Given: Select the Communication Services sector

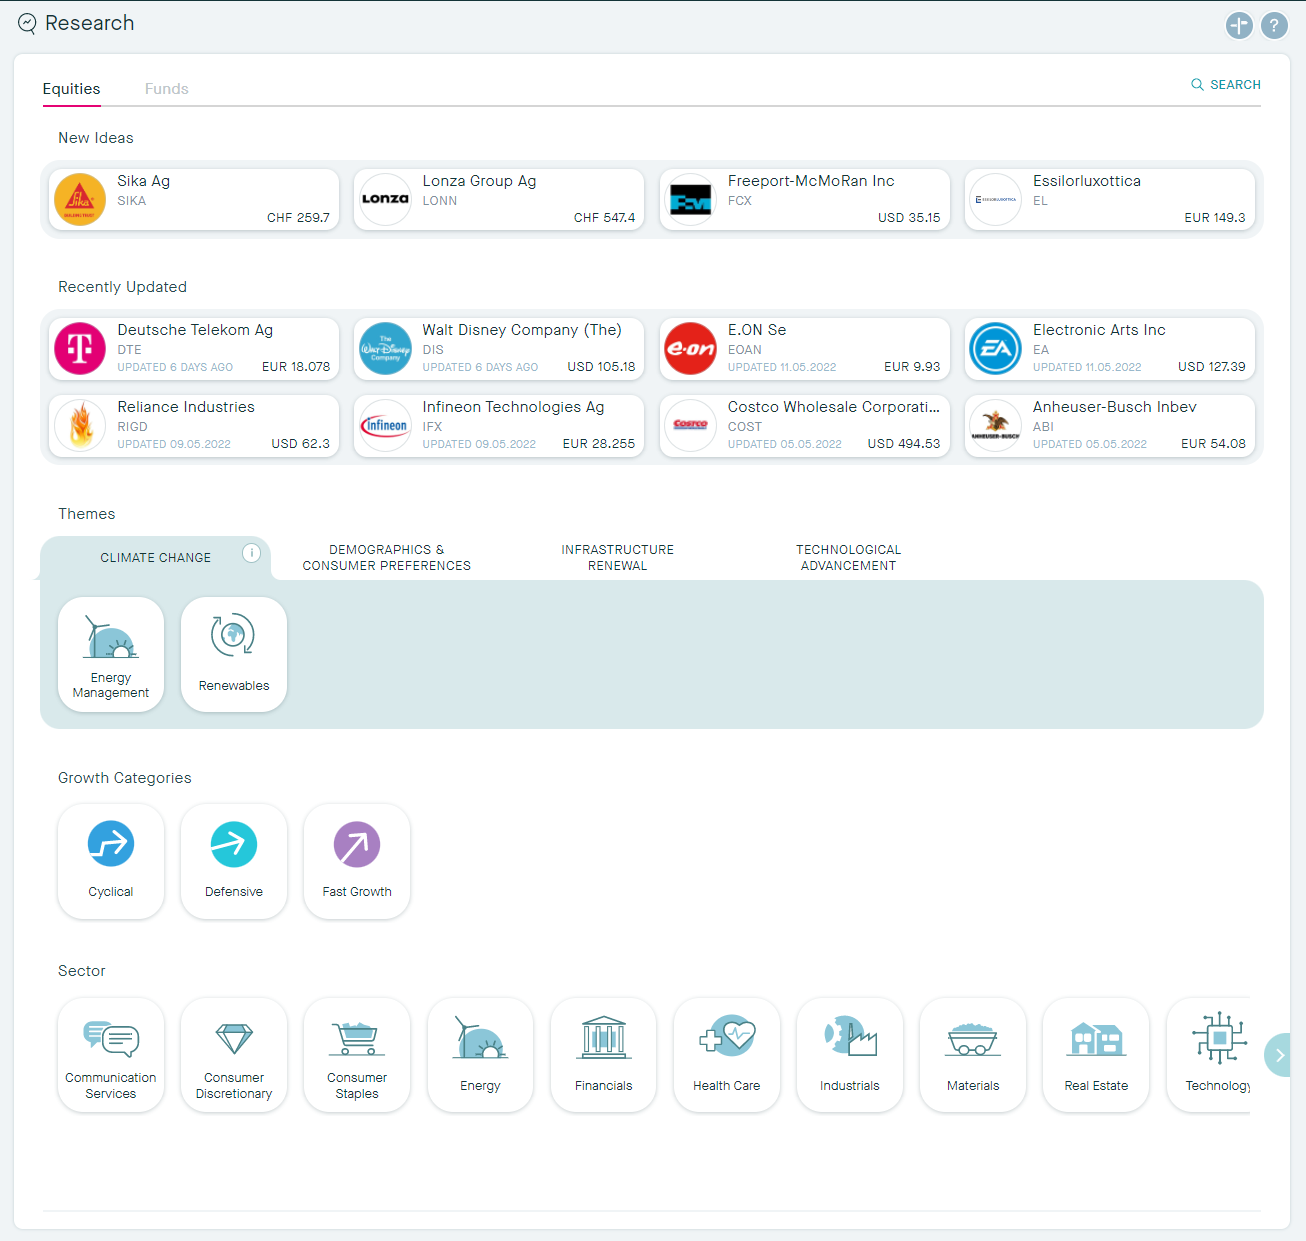Looking at the screenshot, I should (110, 1054).
